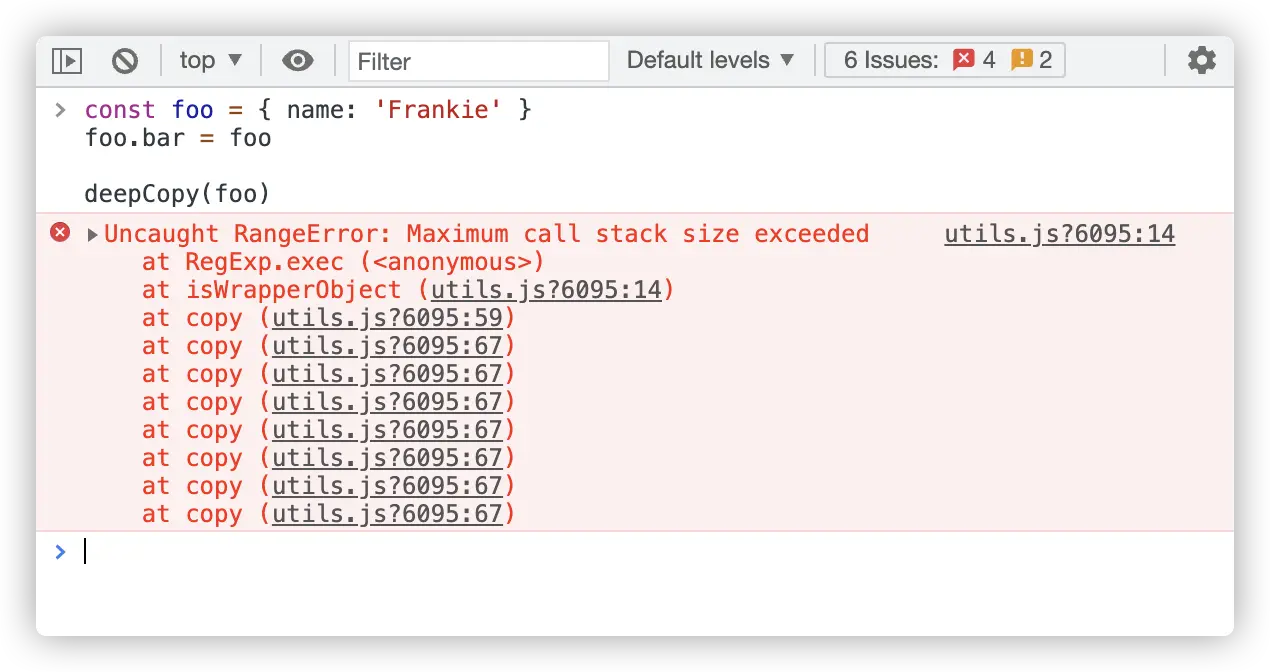
Task: Click the Filter input field
Action: tap(479, 61)
